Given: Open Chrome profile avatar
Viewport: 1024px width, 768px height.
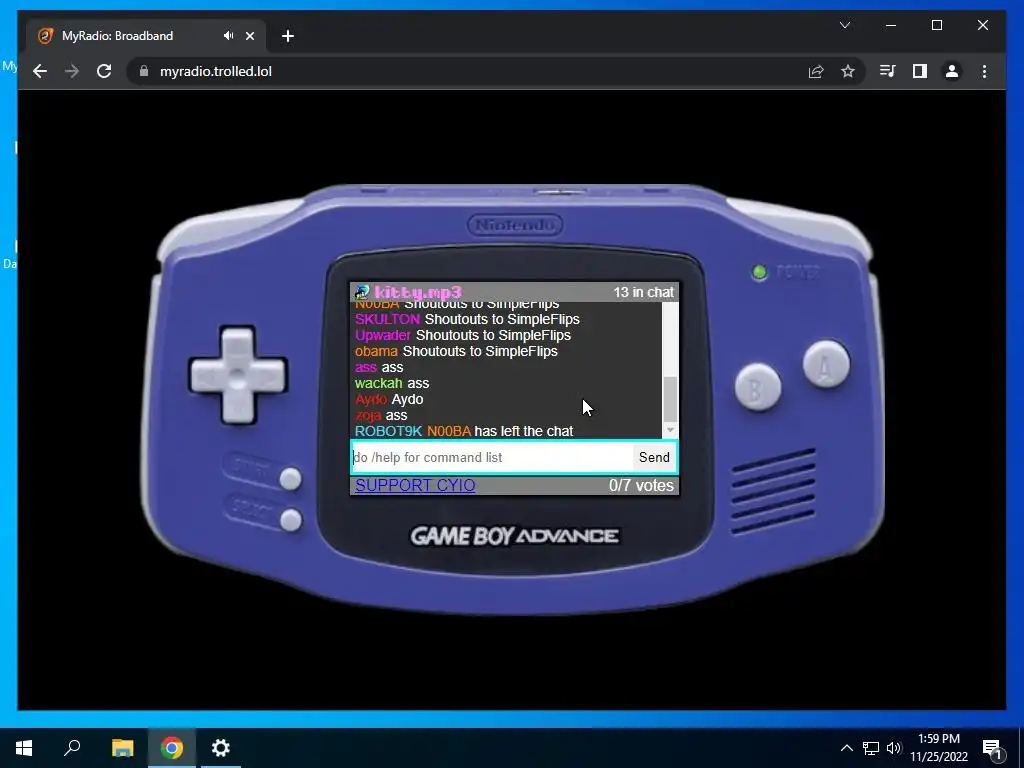Looking at the screenshot, I should (952, 71).
